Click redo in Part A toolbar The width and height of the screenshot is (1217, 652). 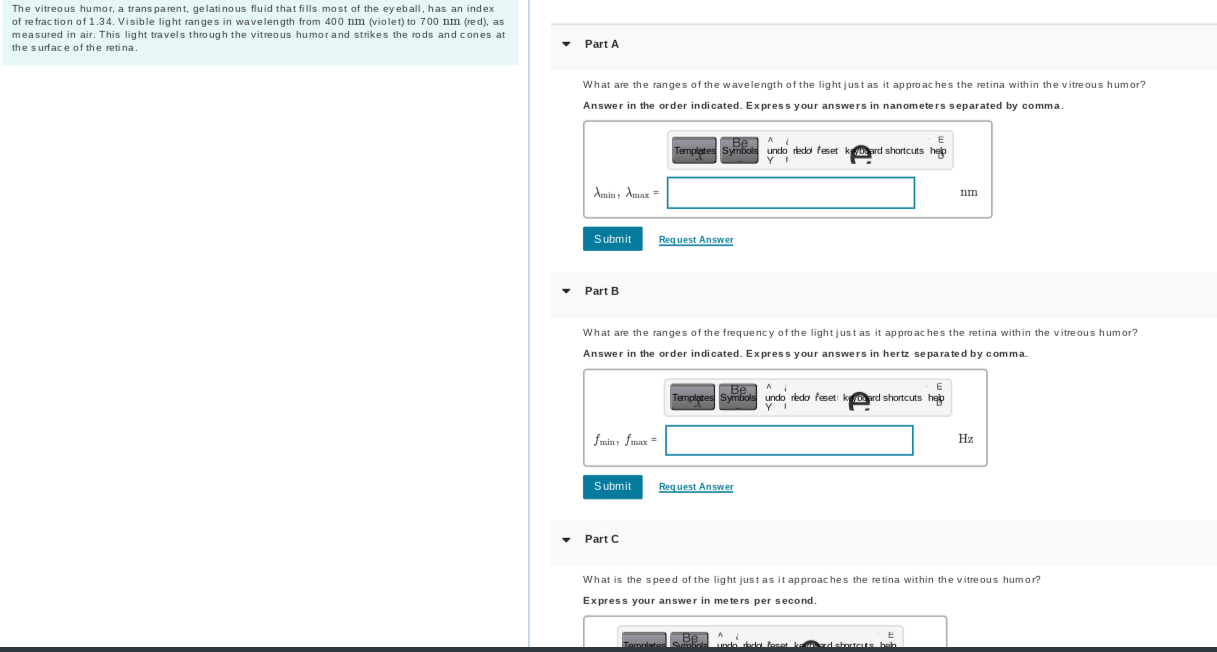(802, 150)
